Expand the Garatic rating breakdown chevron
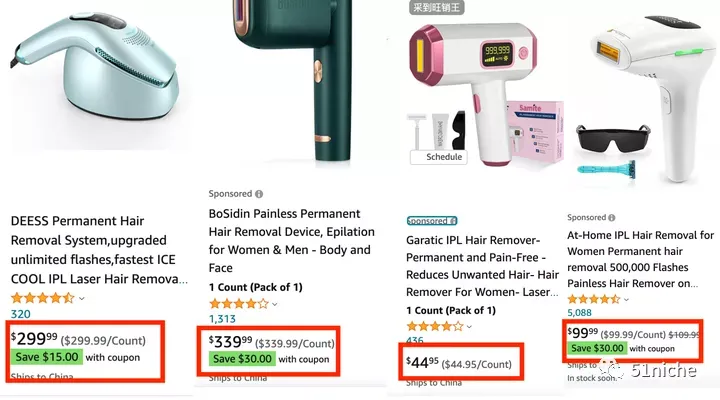This screenshot has height=400, width=720. tap(469, 327)
